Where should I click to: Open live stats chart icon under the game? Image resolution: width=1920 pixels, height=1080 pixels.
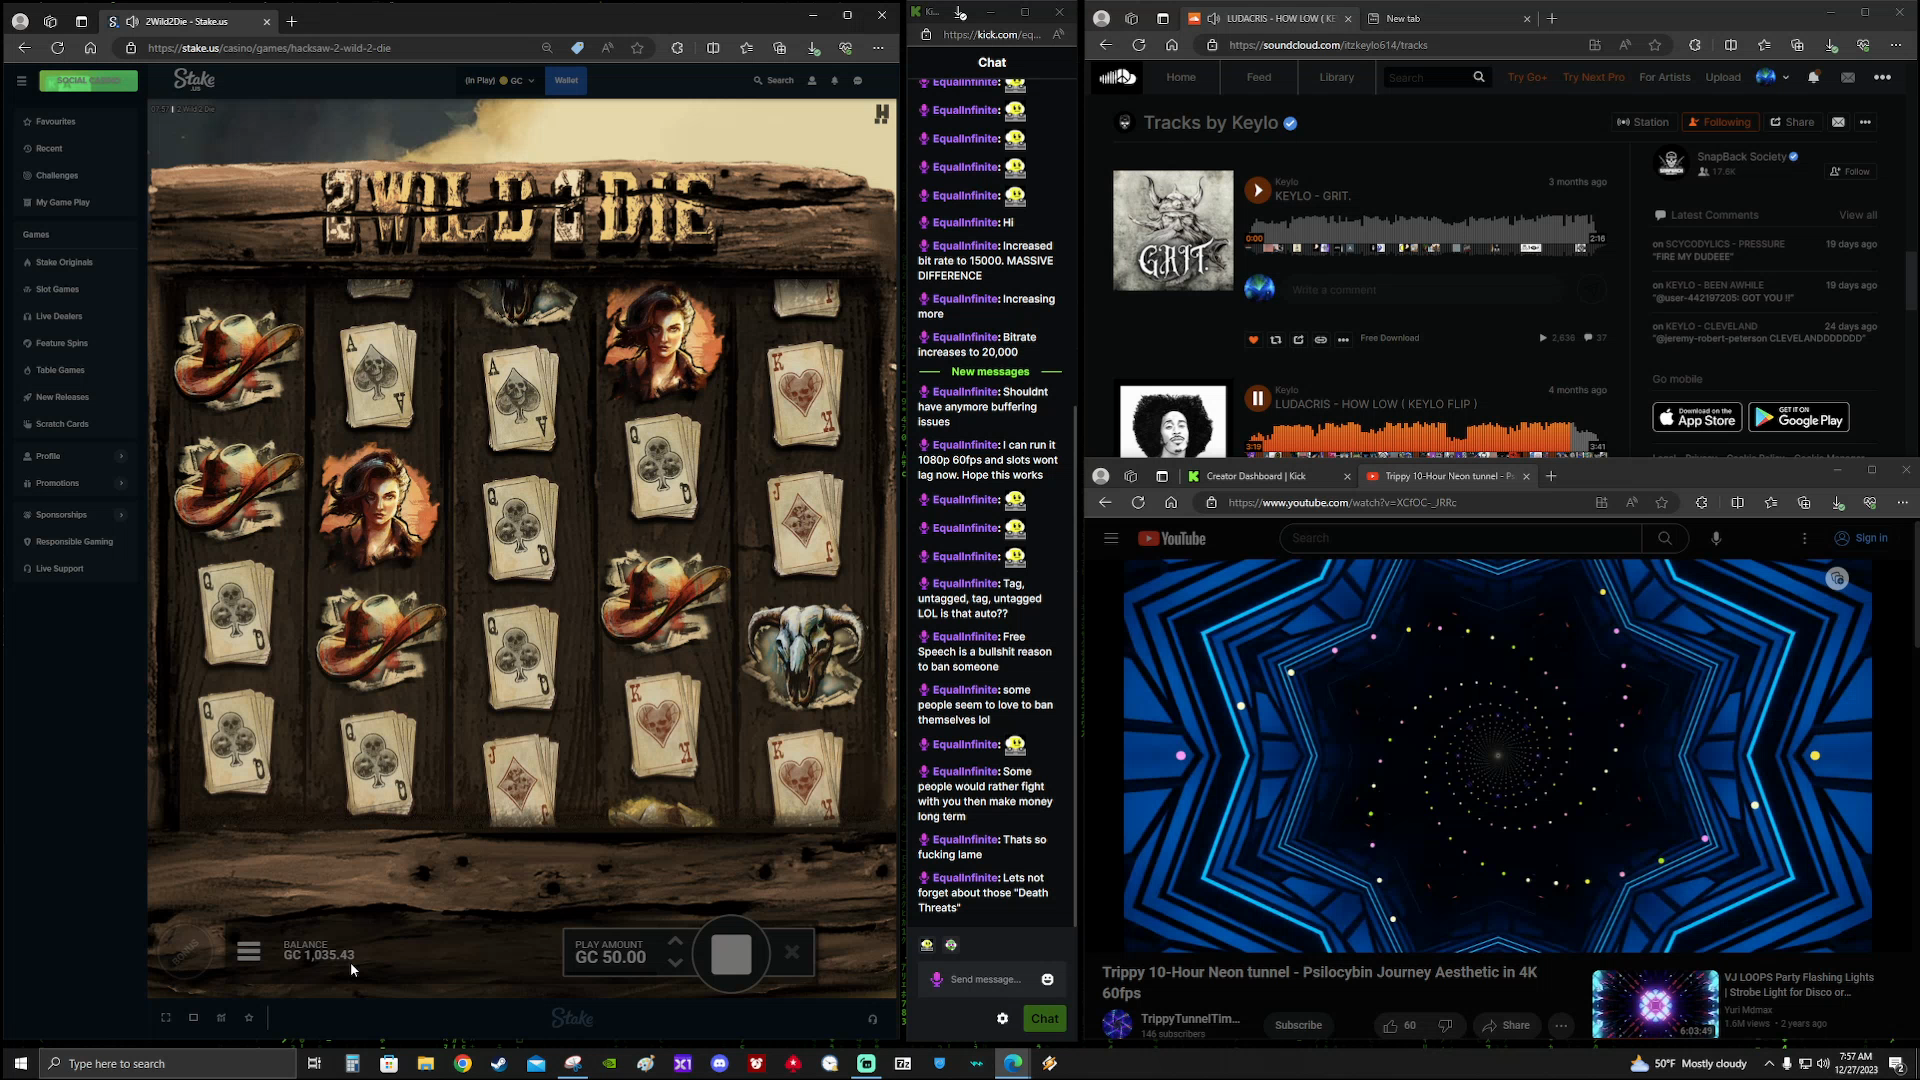[221, 1018]
